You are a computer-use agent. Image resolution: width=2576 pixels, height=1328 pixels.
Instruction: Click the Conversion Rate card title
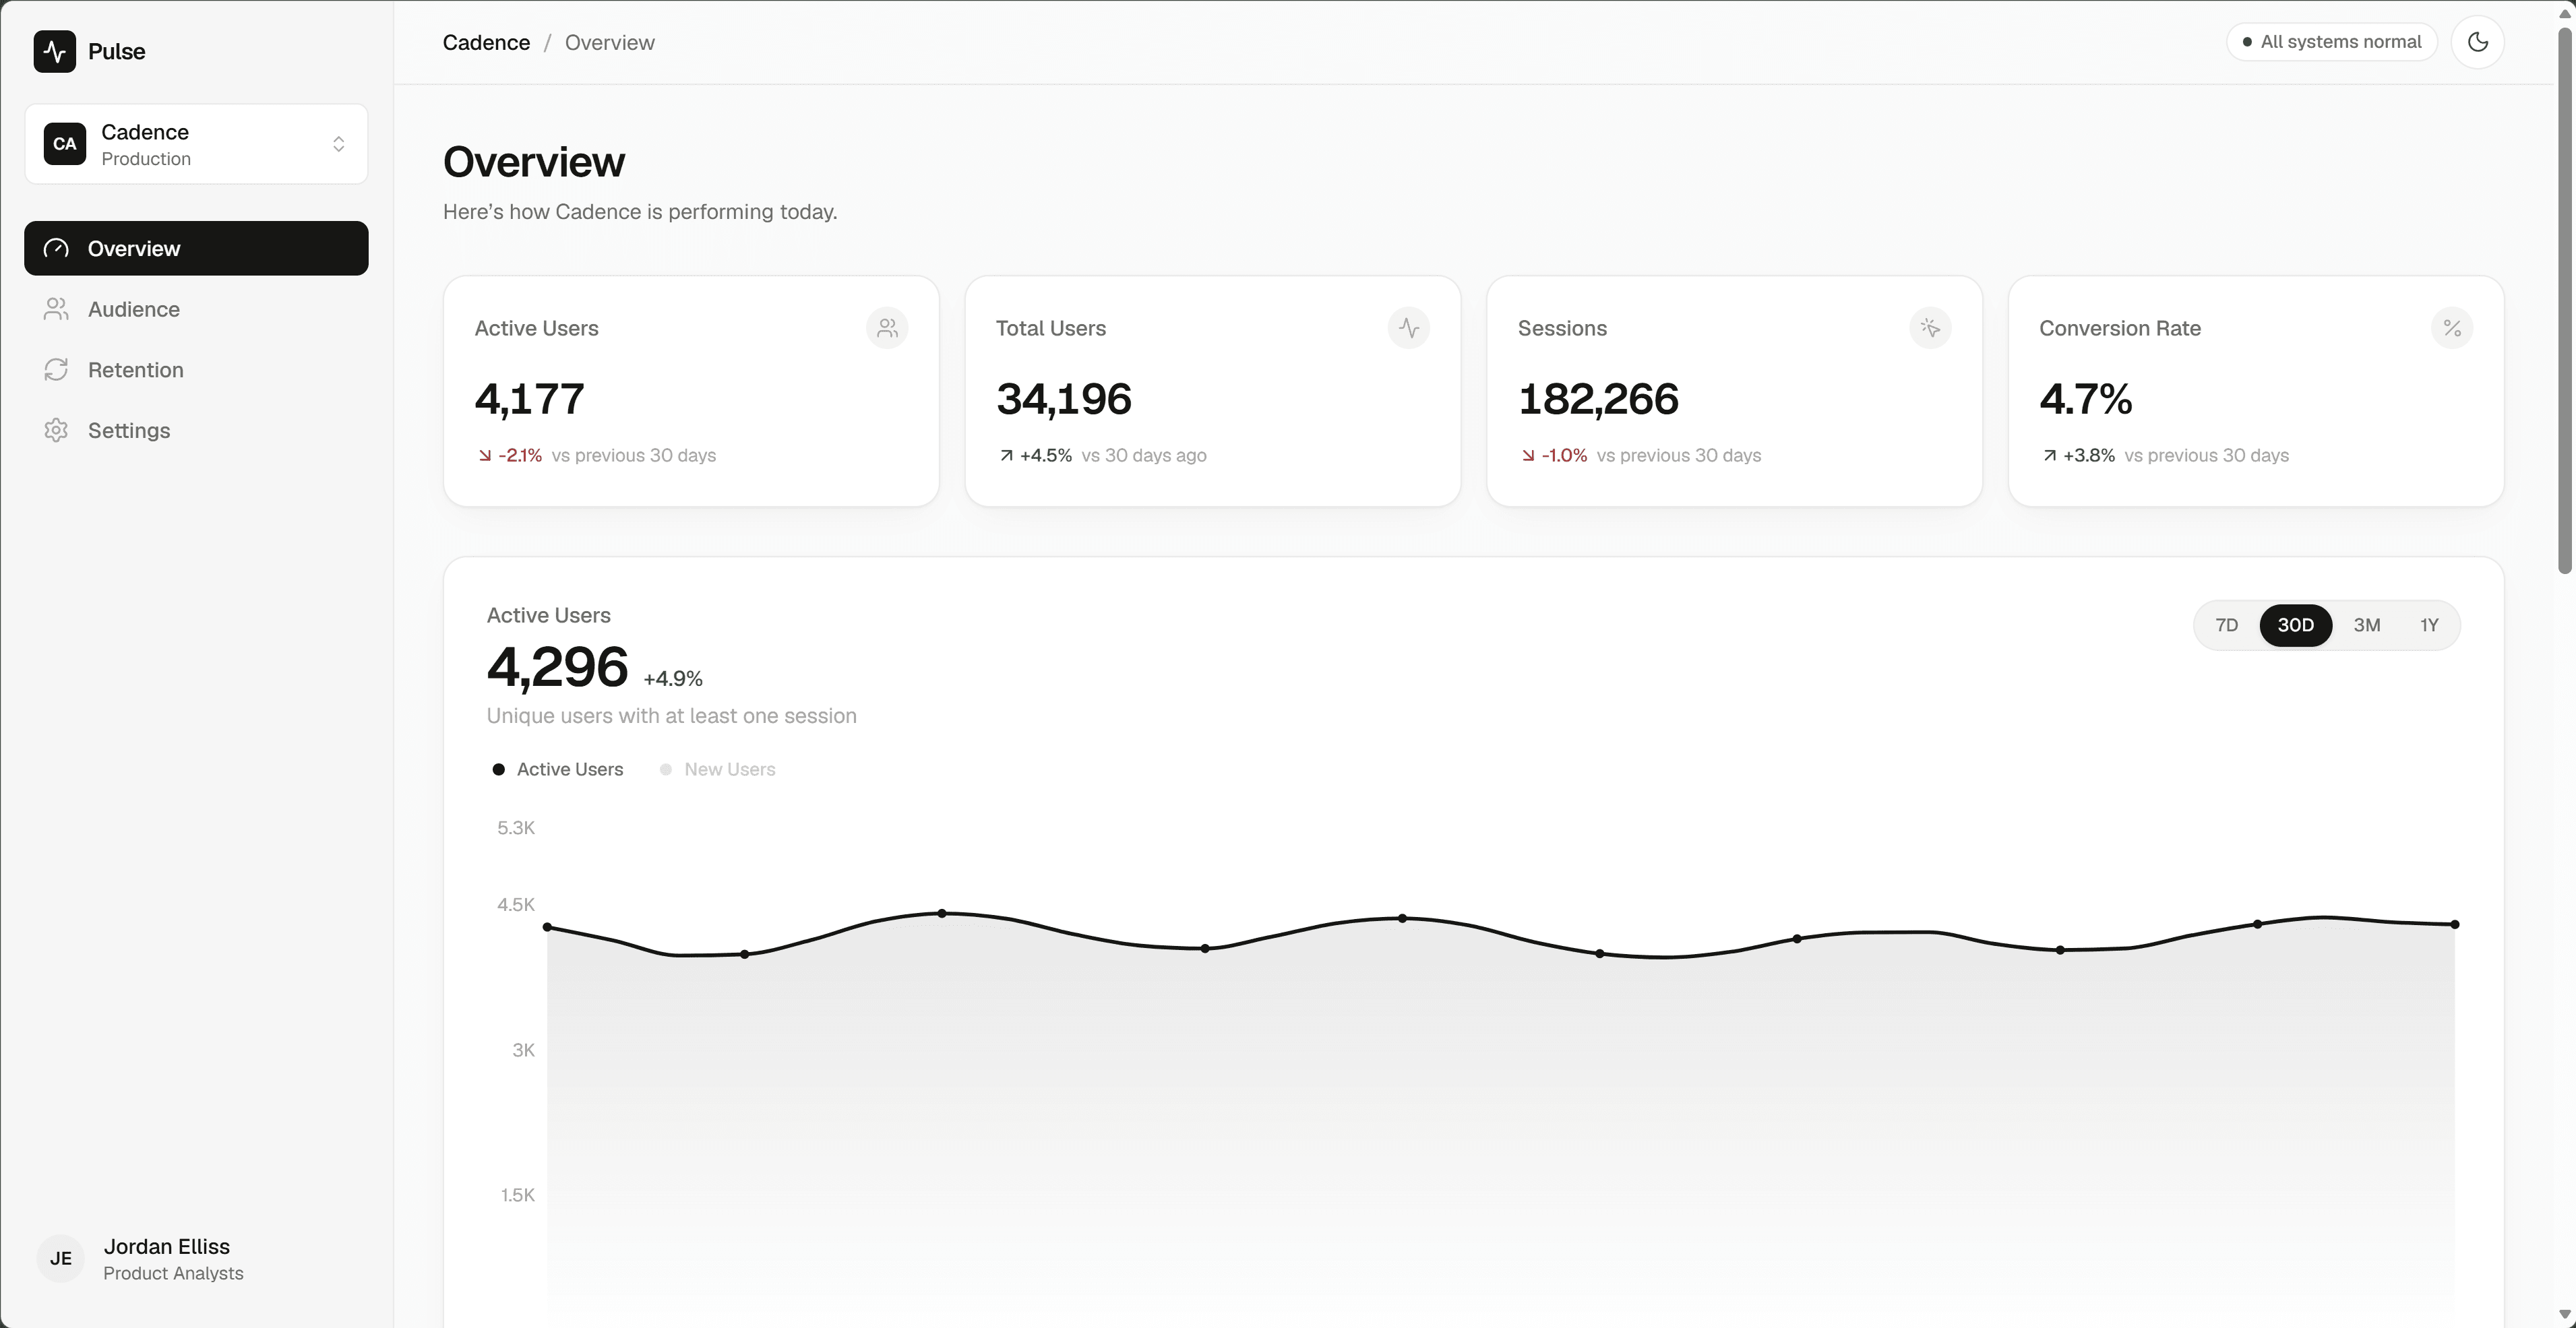(x=2120, y=328)
